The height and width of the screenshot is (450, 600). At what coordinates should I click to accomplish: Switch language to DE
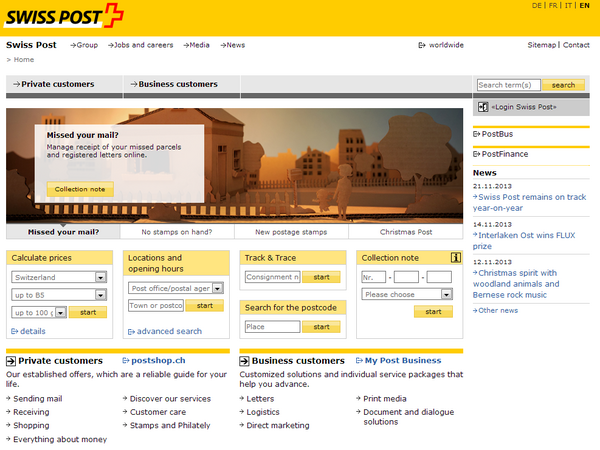coord(536,5)
